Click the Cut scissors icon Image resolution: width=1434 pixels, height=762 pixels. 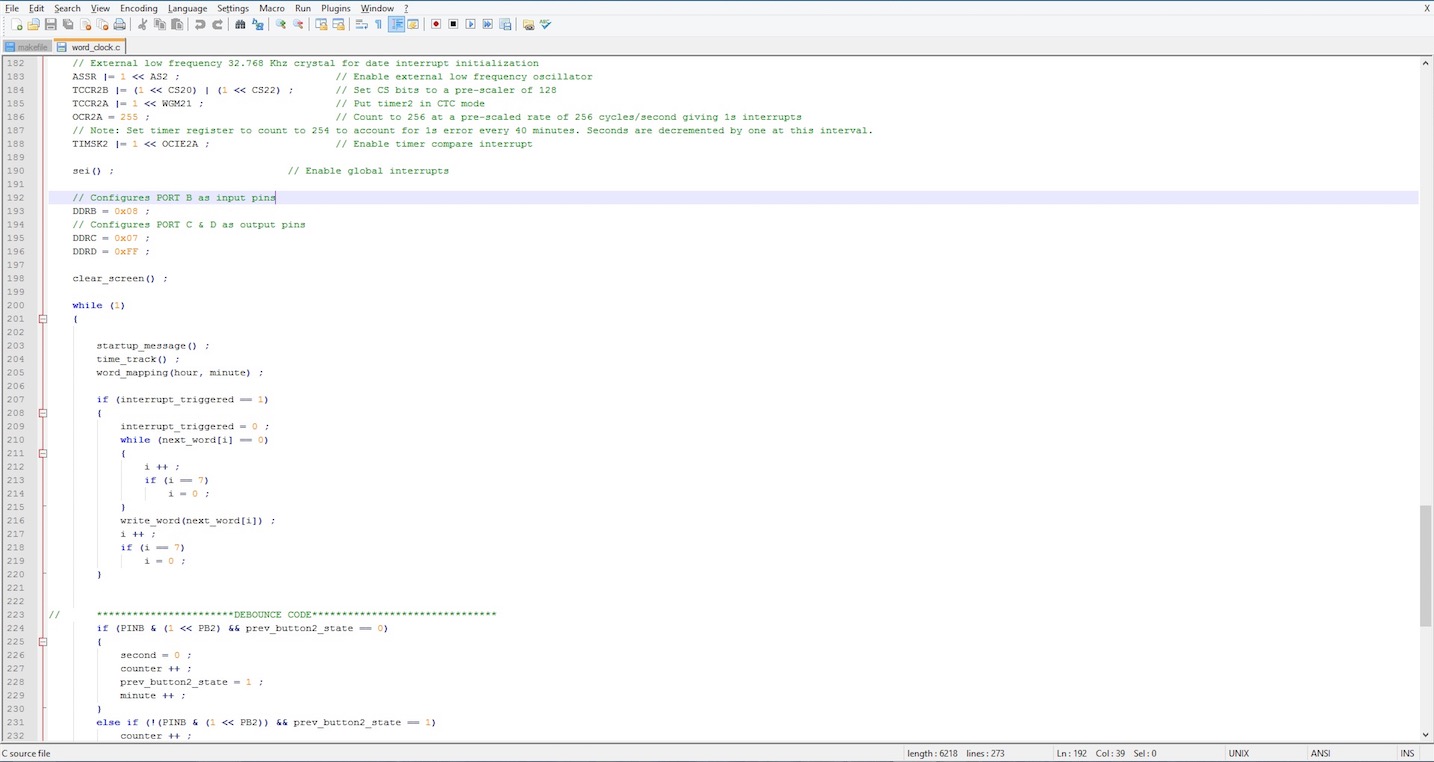coord(143,25)
